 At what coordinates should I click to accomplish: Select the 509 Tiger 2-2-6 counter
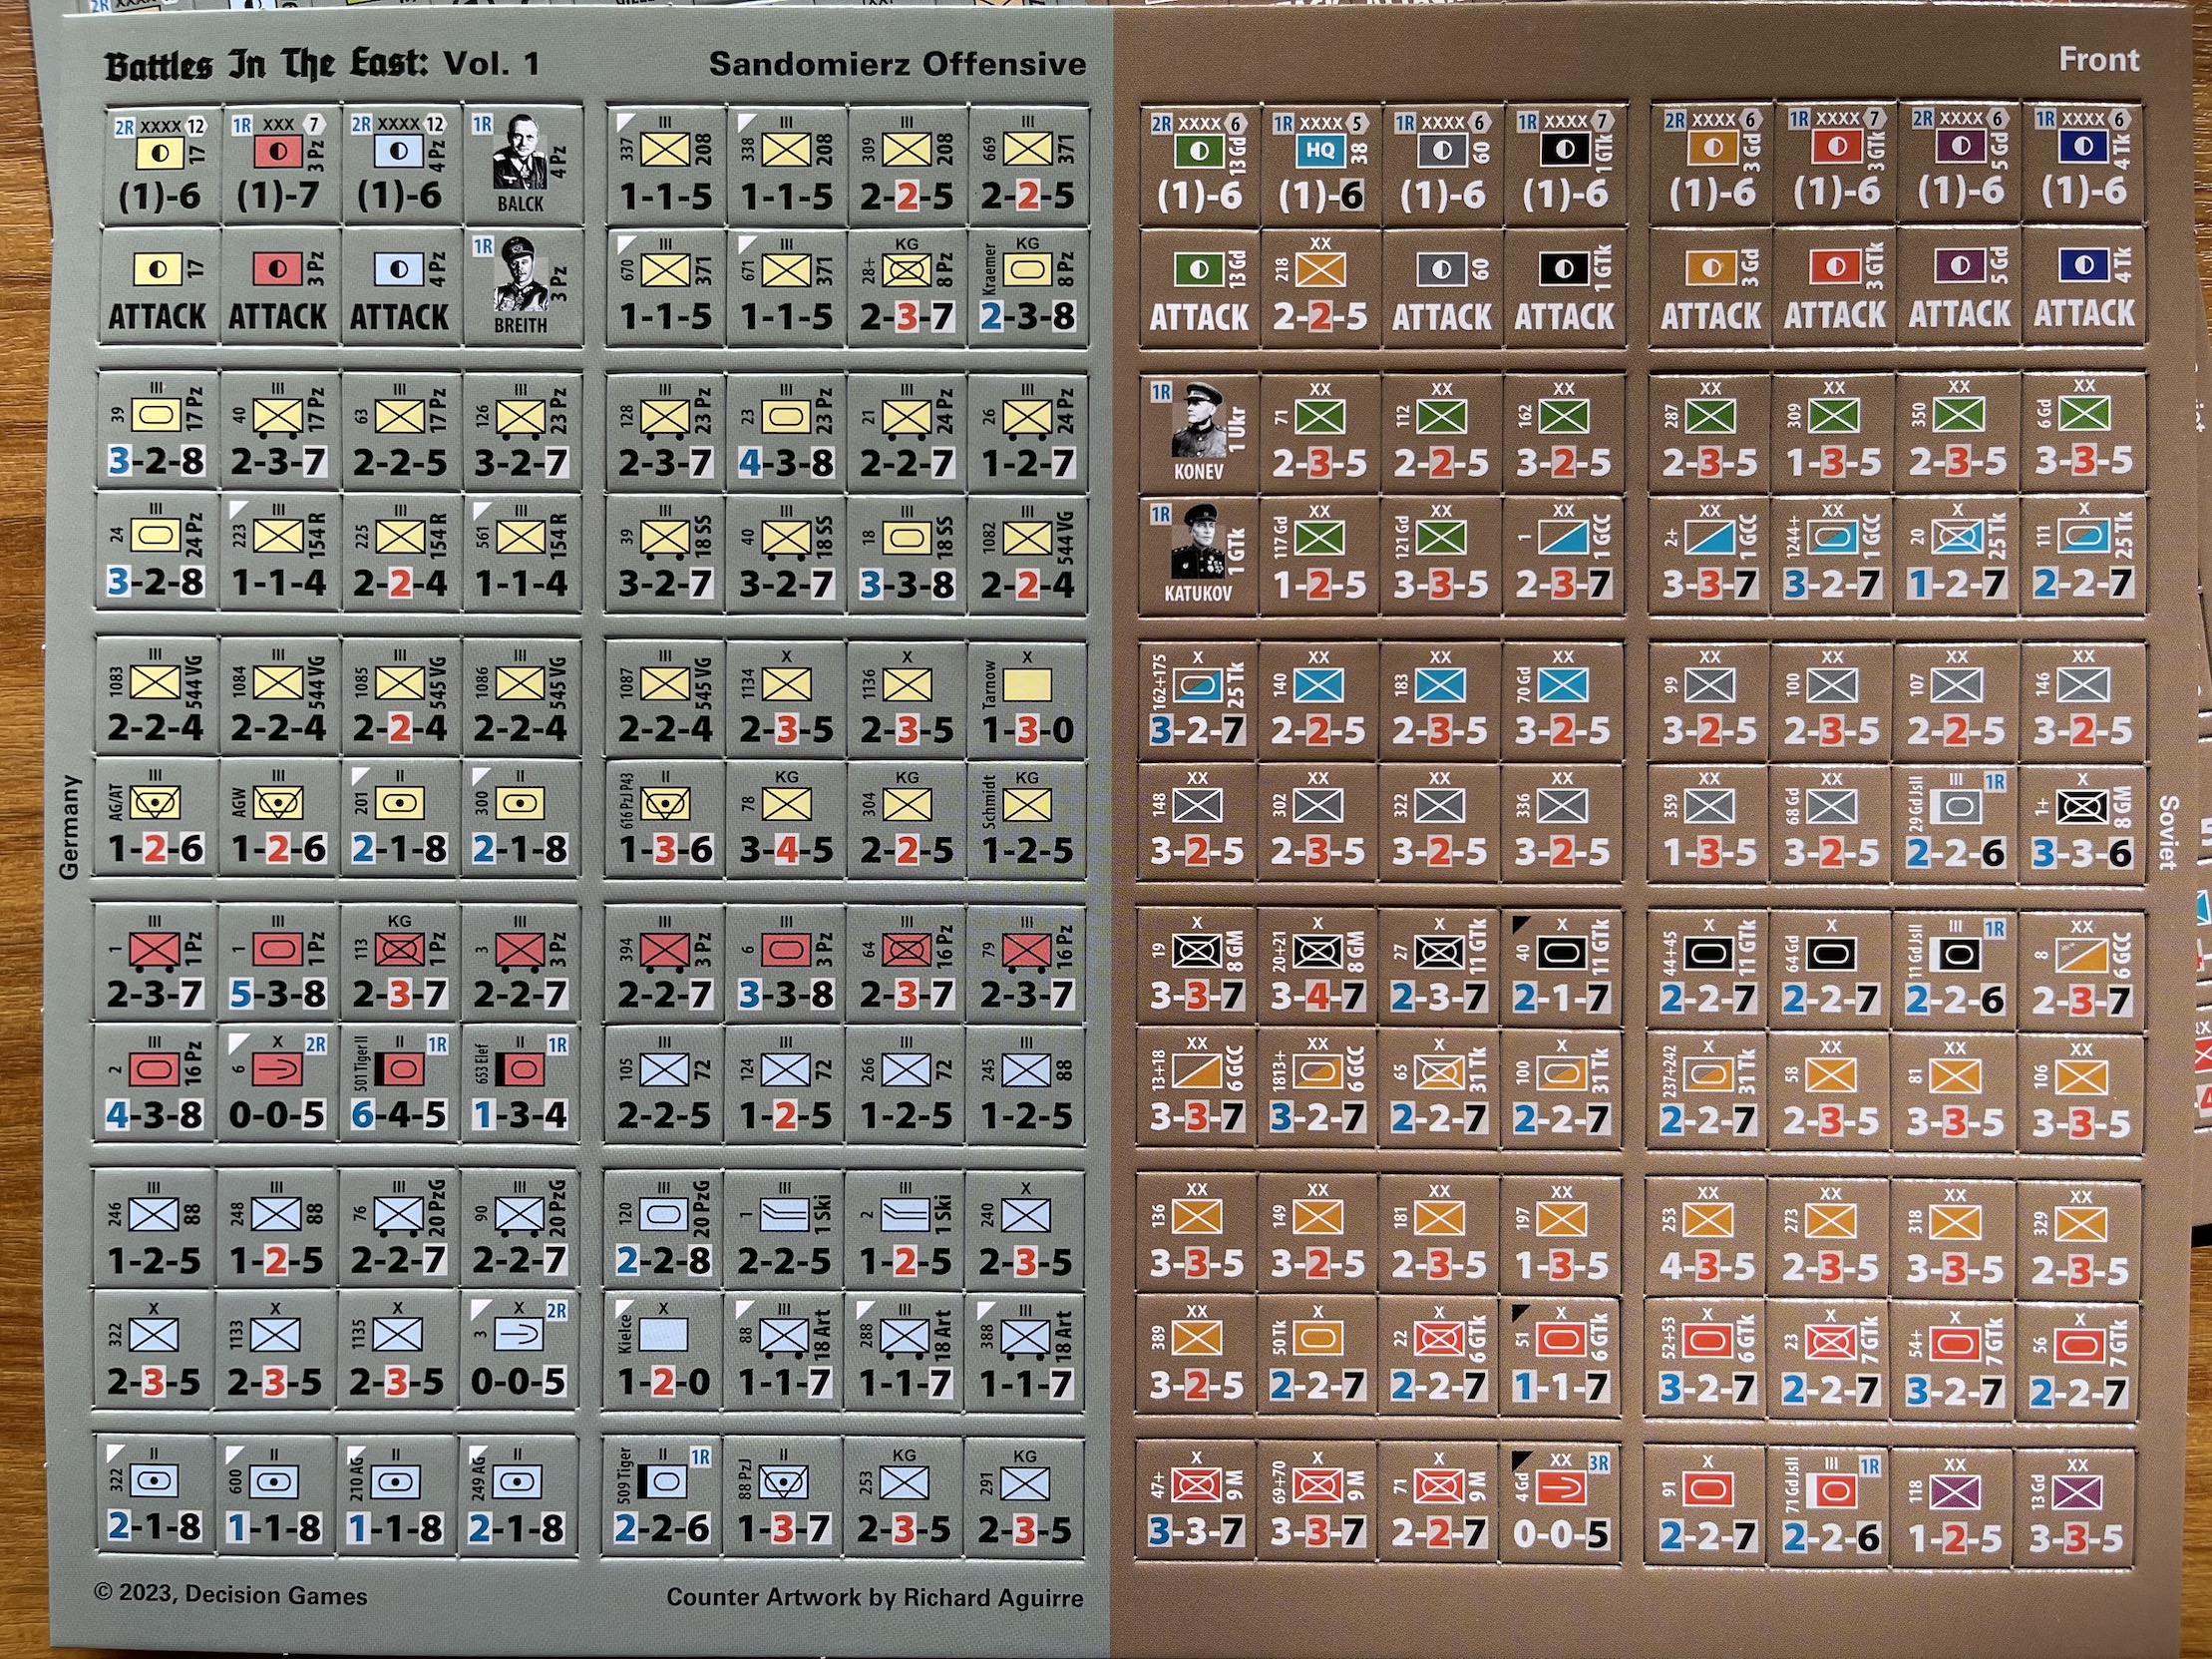[661, 1496]
